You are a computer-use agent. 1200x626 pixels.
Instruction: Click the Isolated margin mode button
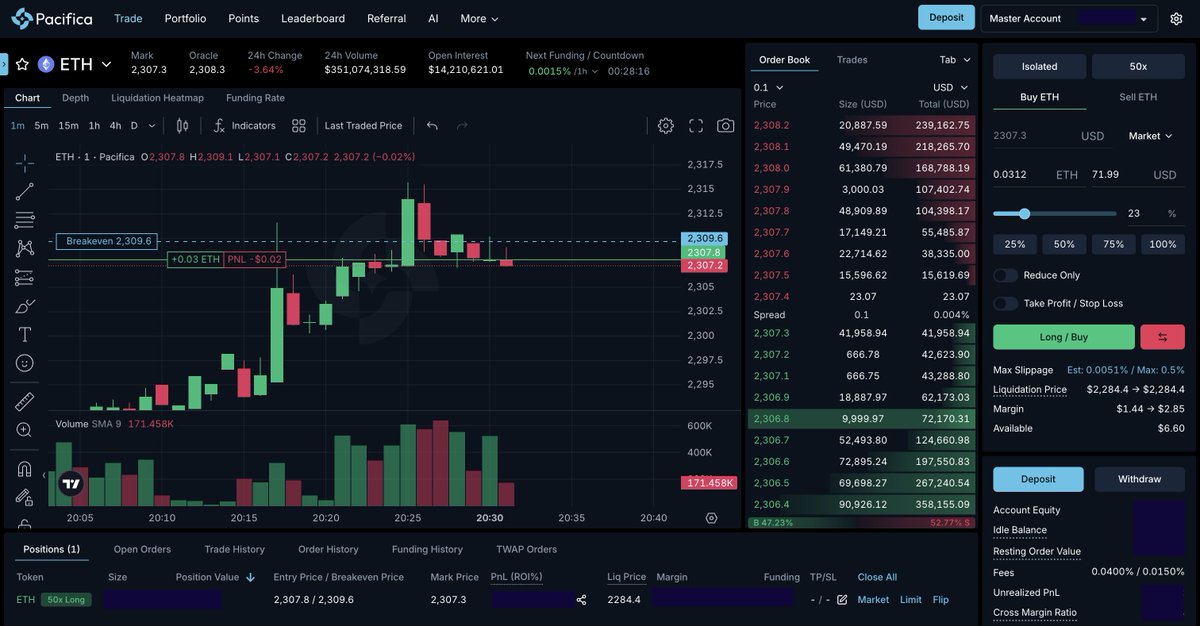point(1039,66)
